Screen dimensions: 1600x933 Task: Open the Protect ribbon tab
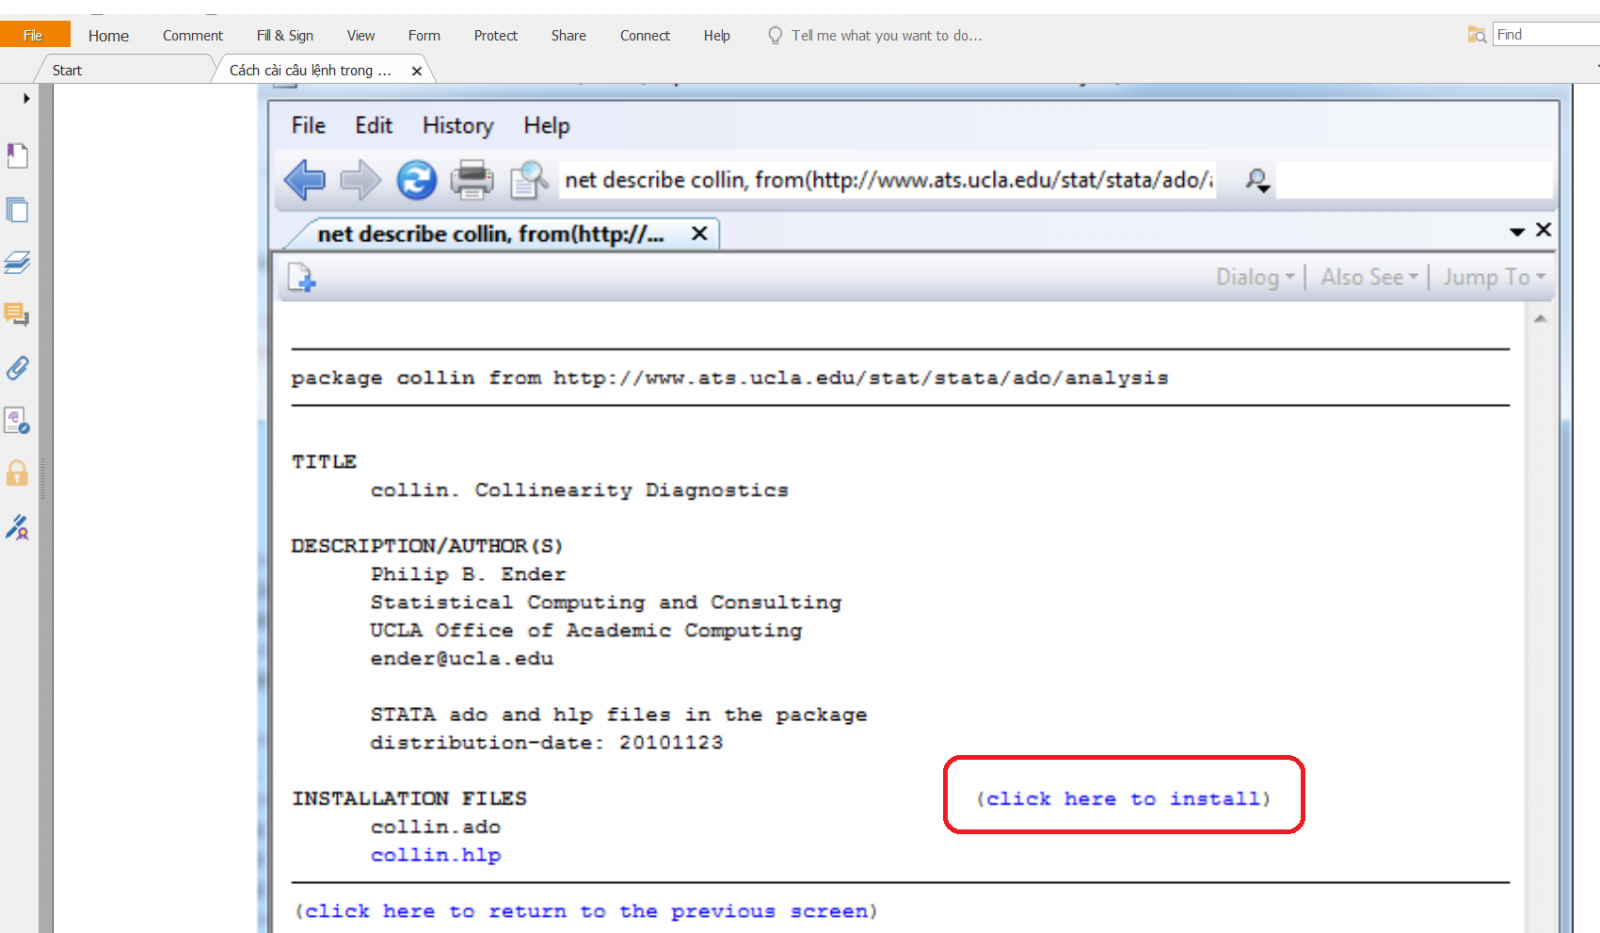pos(495,36)
